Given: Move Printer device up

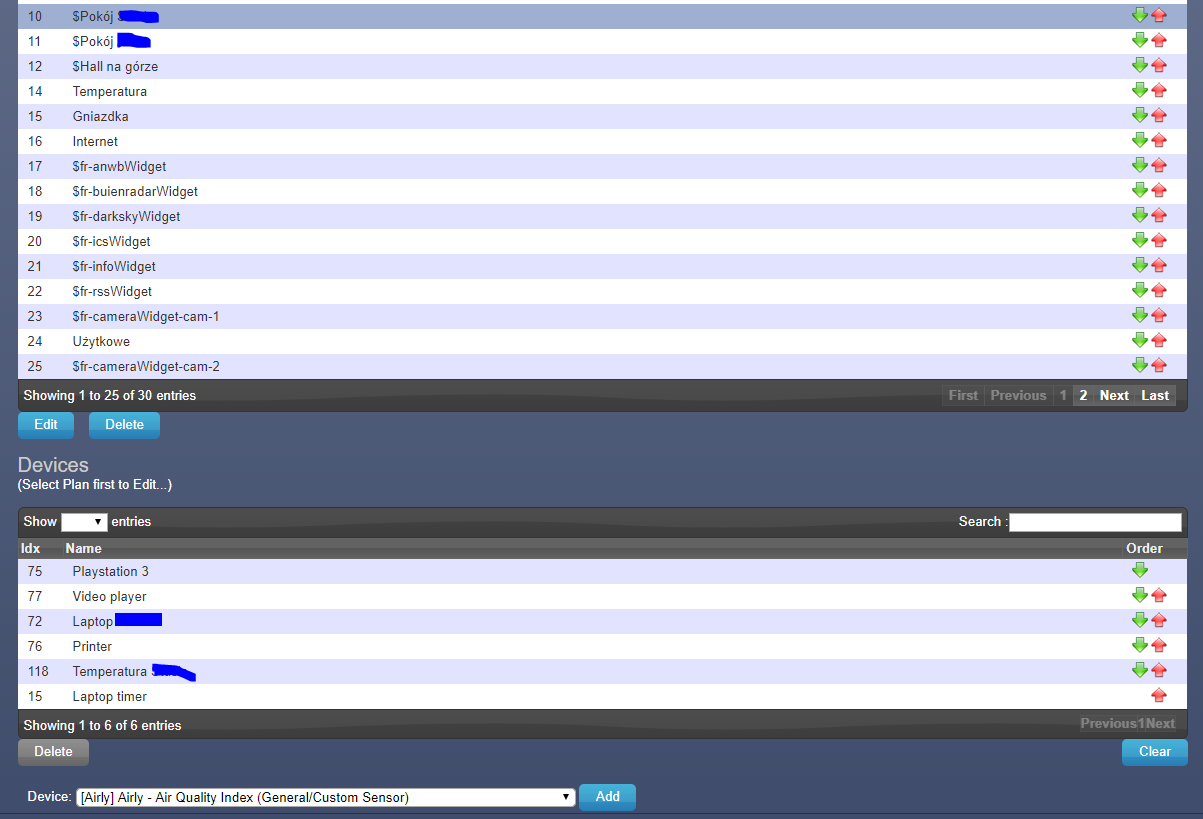Looking at the screenshot, I should click(1159, 646).
